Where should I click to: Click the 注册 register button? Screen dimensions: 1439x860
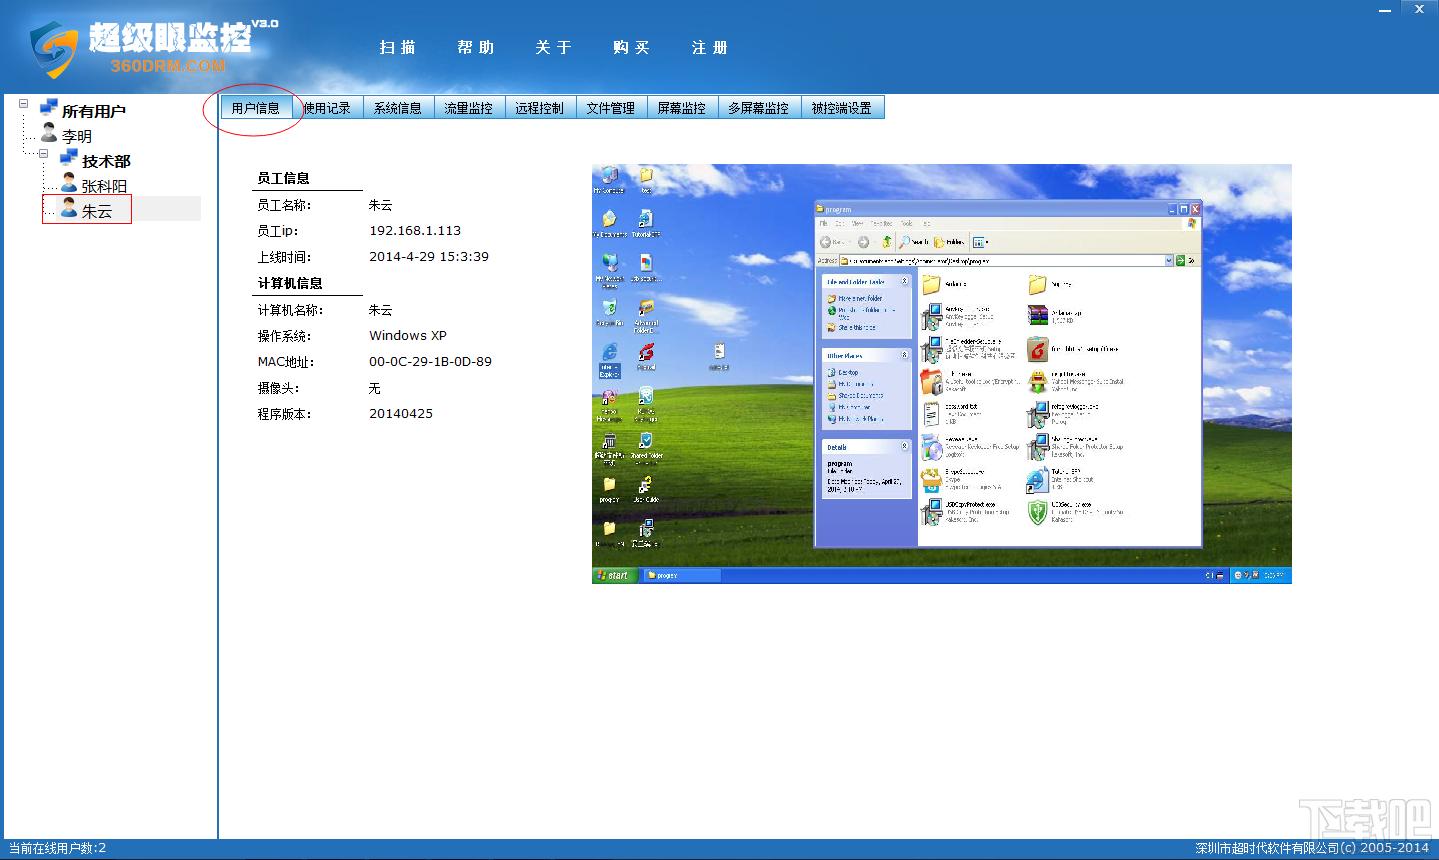(710, 47)
